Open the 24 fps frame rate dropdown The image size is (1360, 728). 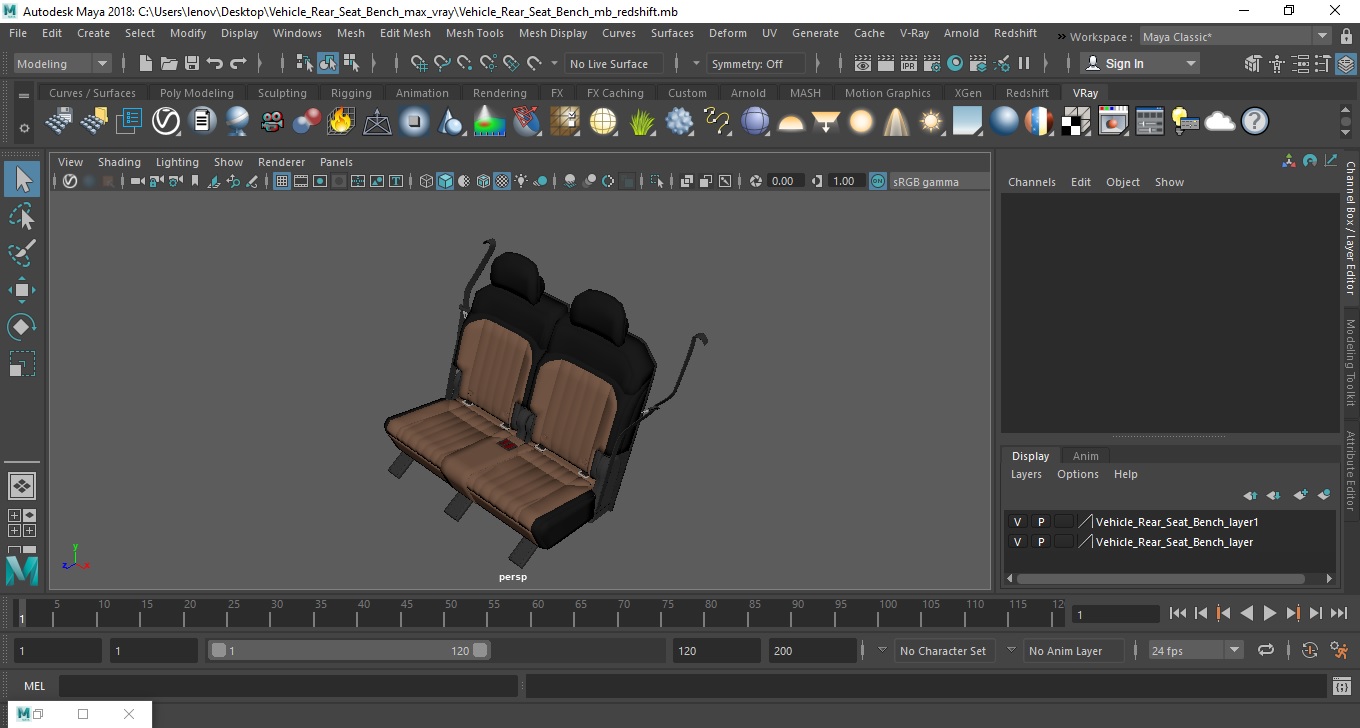[1196, 651]
